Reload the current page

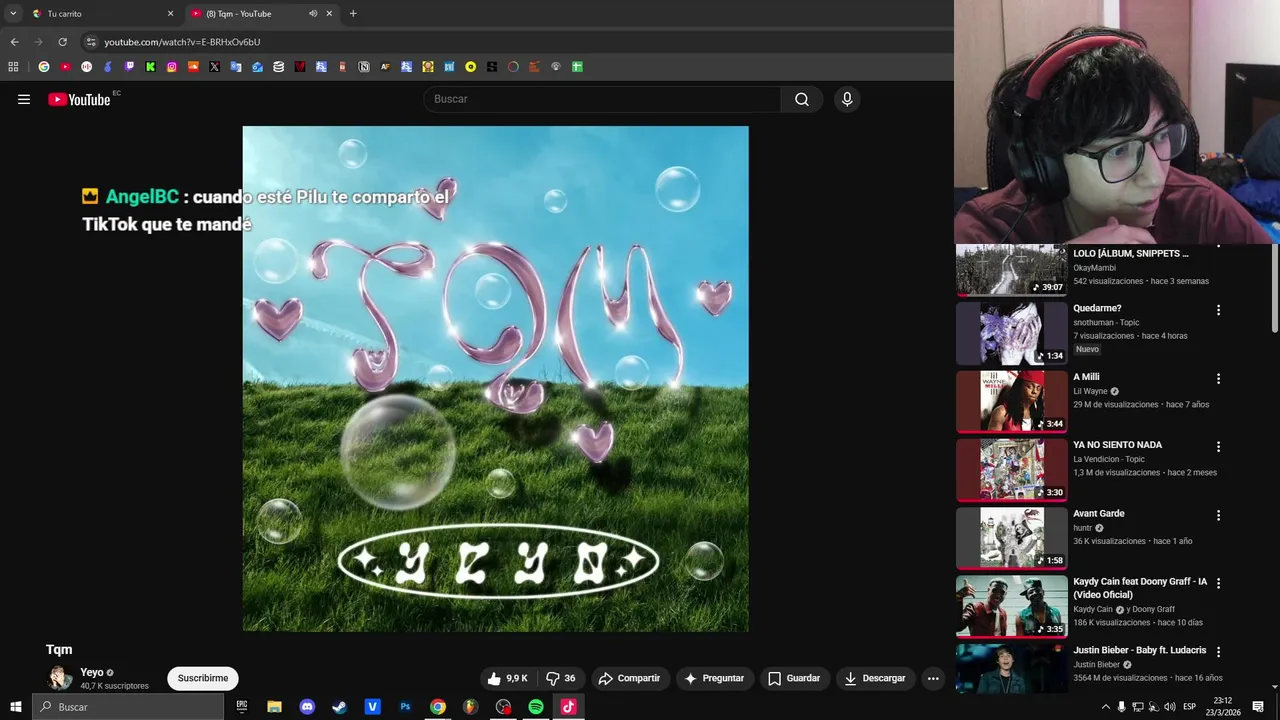(x=62, y=42)
